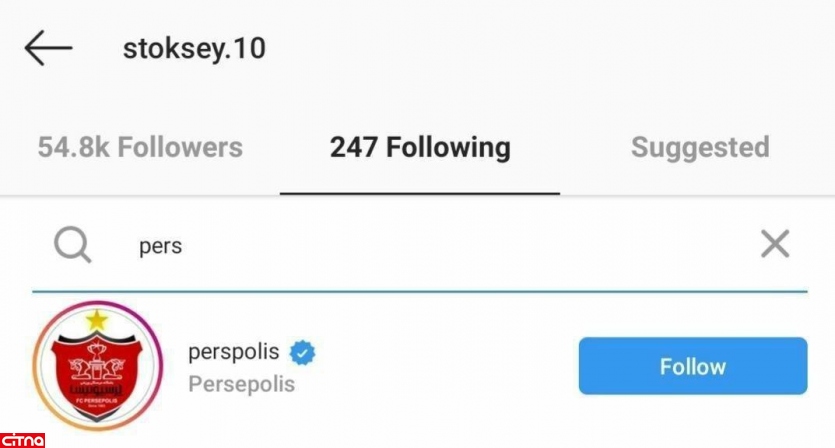Click the Persepolis display name
This screenshot has width=835, height=448.
241,384
